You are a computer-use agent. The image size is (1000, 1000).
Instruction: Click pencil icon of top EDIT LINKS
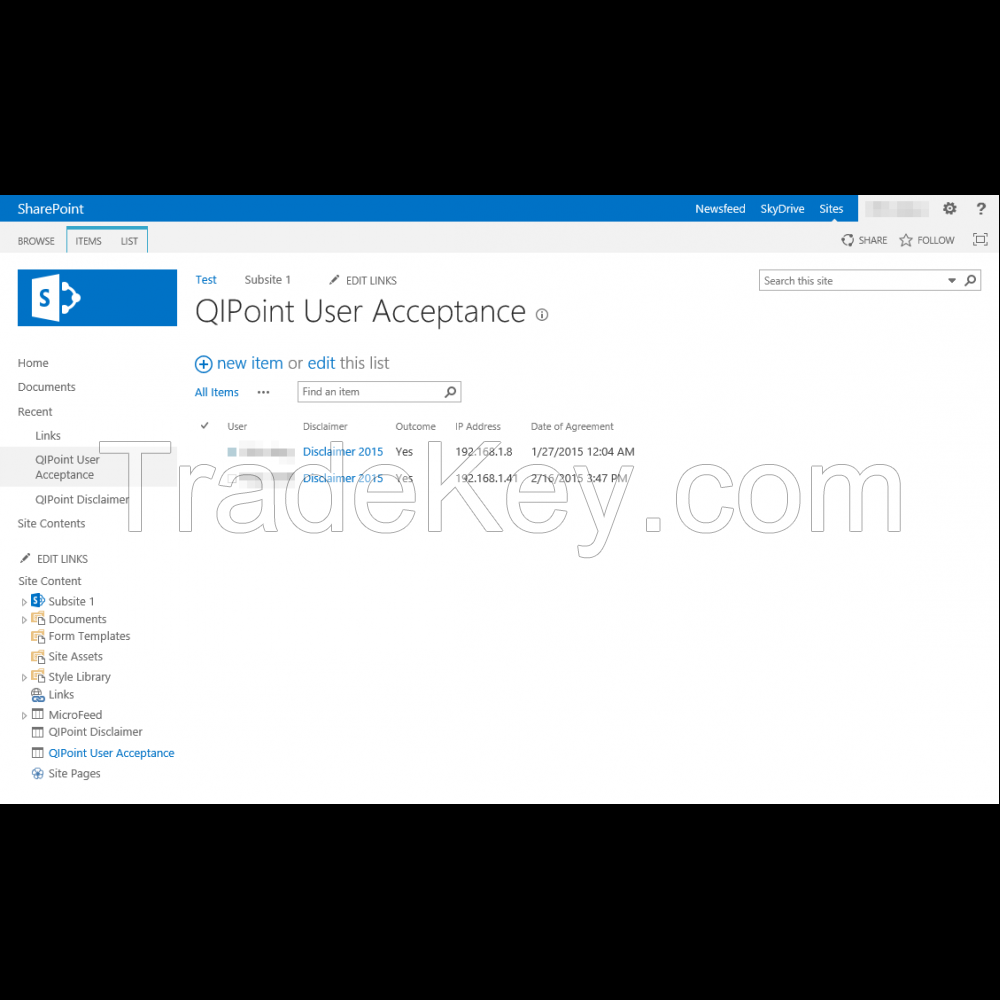(334, 280)
